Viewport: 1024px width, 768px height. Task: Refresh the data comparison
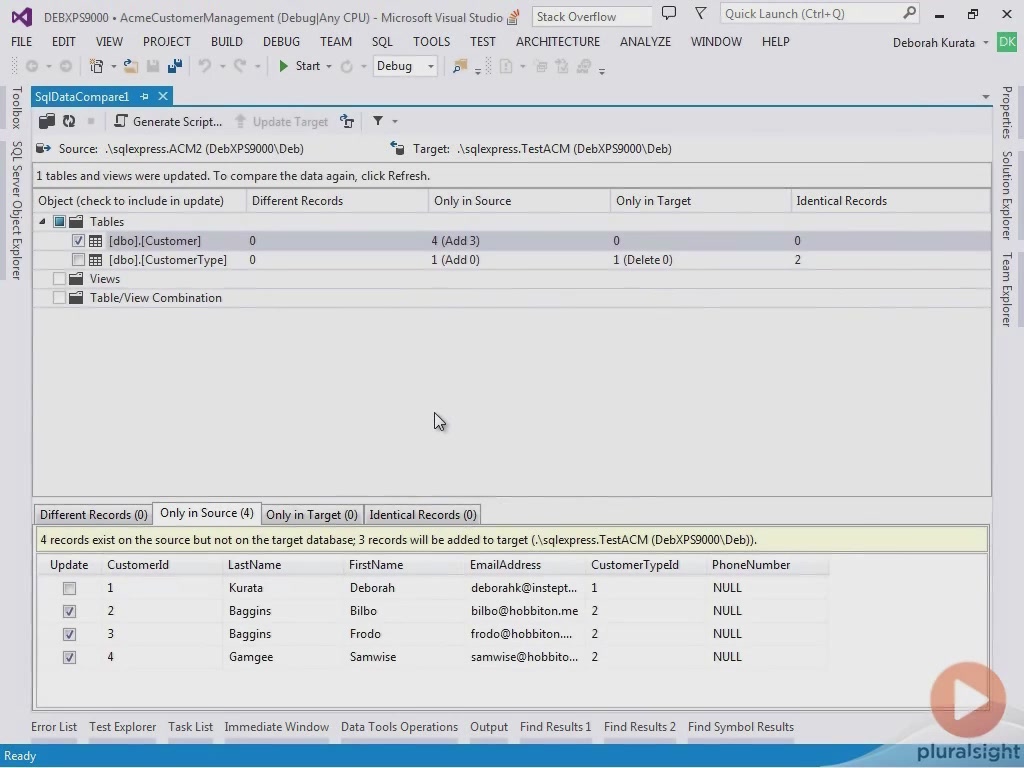pyautogui.click(x=69, y=121)
